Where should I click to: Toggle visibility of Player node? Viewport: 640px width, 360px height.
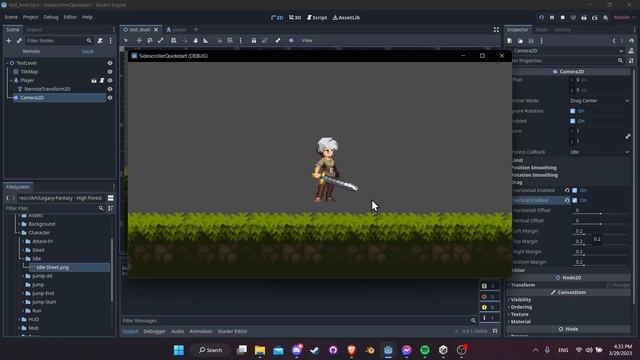pyautogui.click(x=110, y=80)
